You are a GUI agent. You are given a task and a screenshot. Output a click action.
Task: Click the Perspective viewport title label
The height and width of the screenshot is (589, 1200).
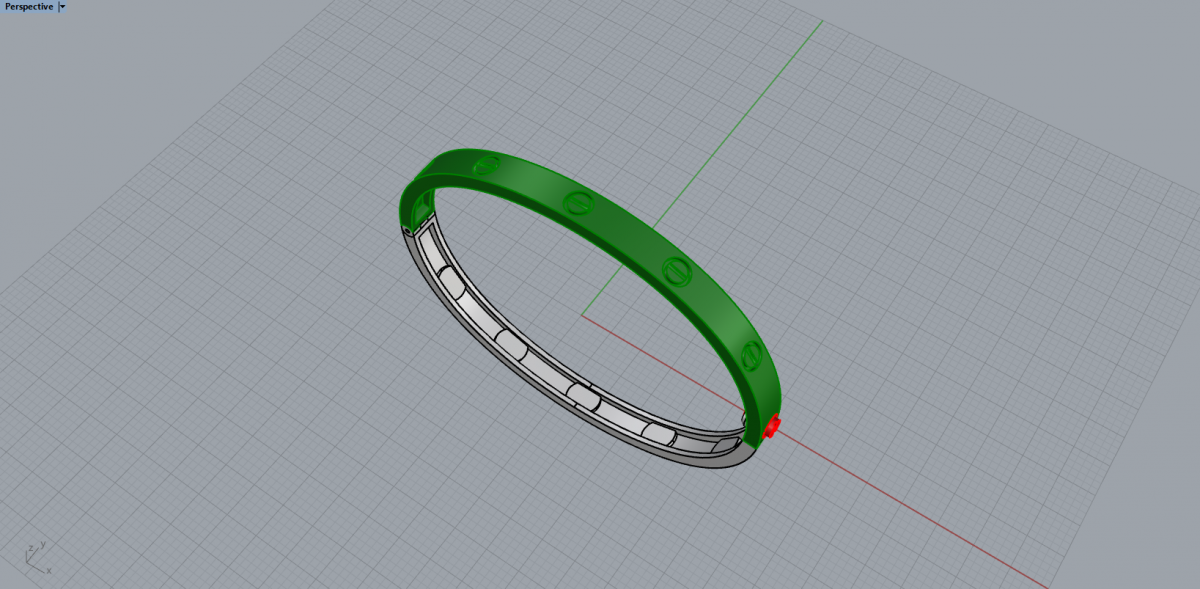29,6
